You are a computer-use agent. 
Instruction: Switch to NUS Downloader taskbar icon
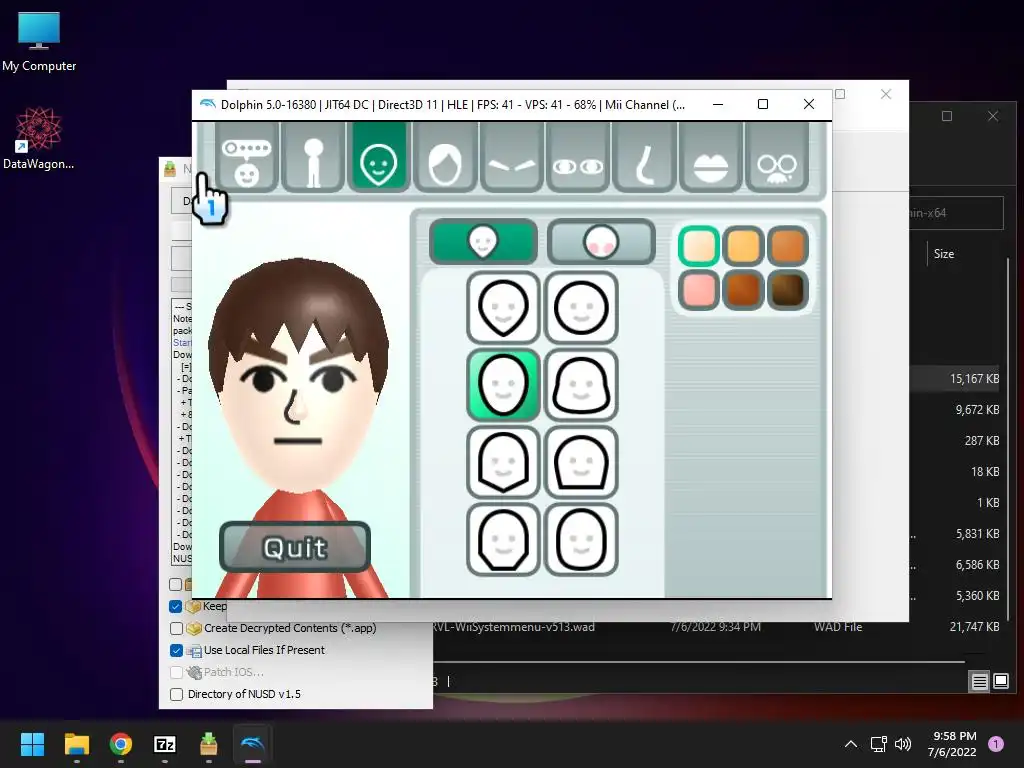coord(208,744)
